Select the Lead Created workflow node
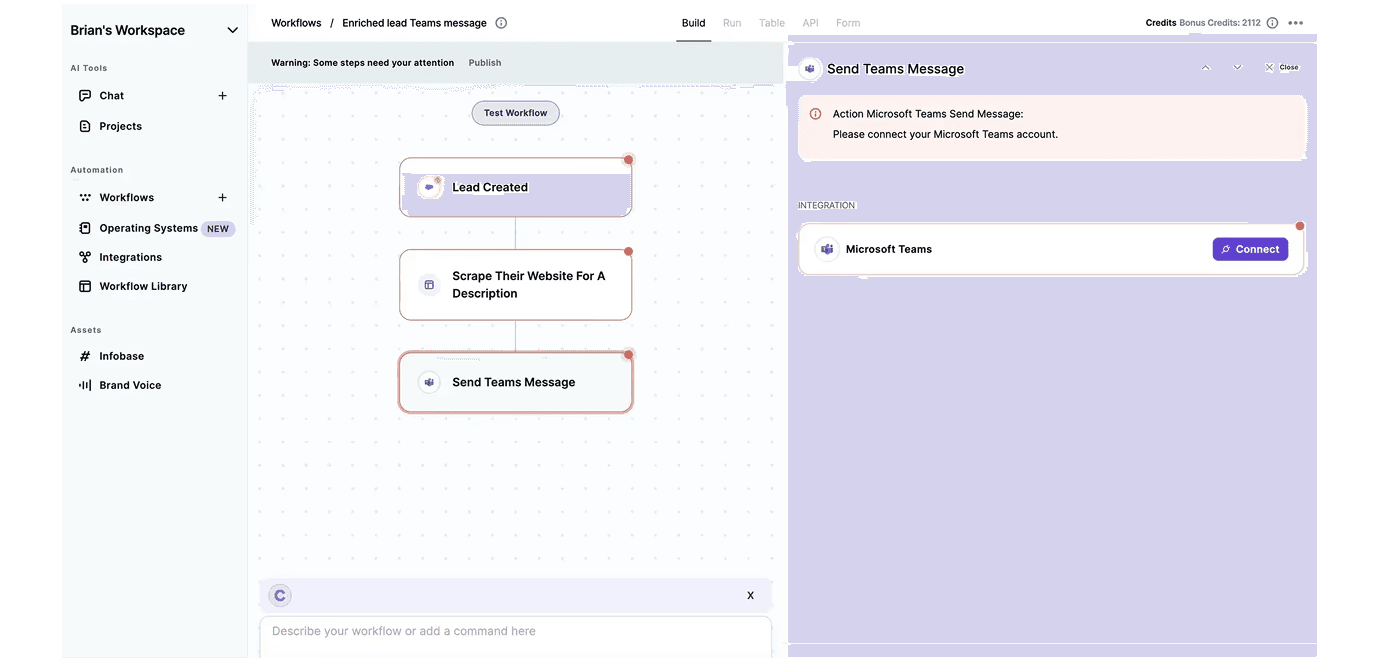Viewport: 1380px width, 663px height. coord(515,187)
